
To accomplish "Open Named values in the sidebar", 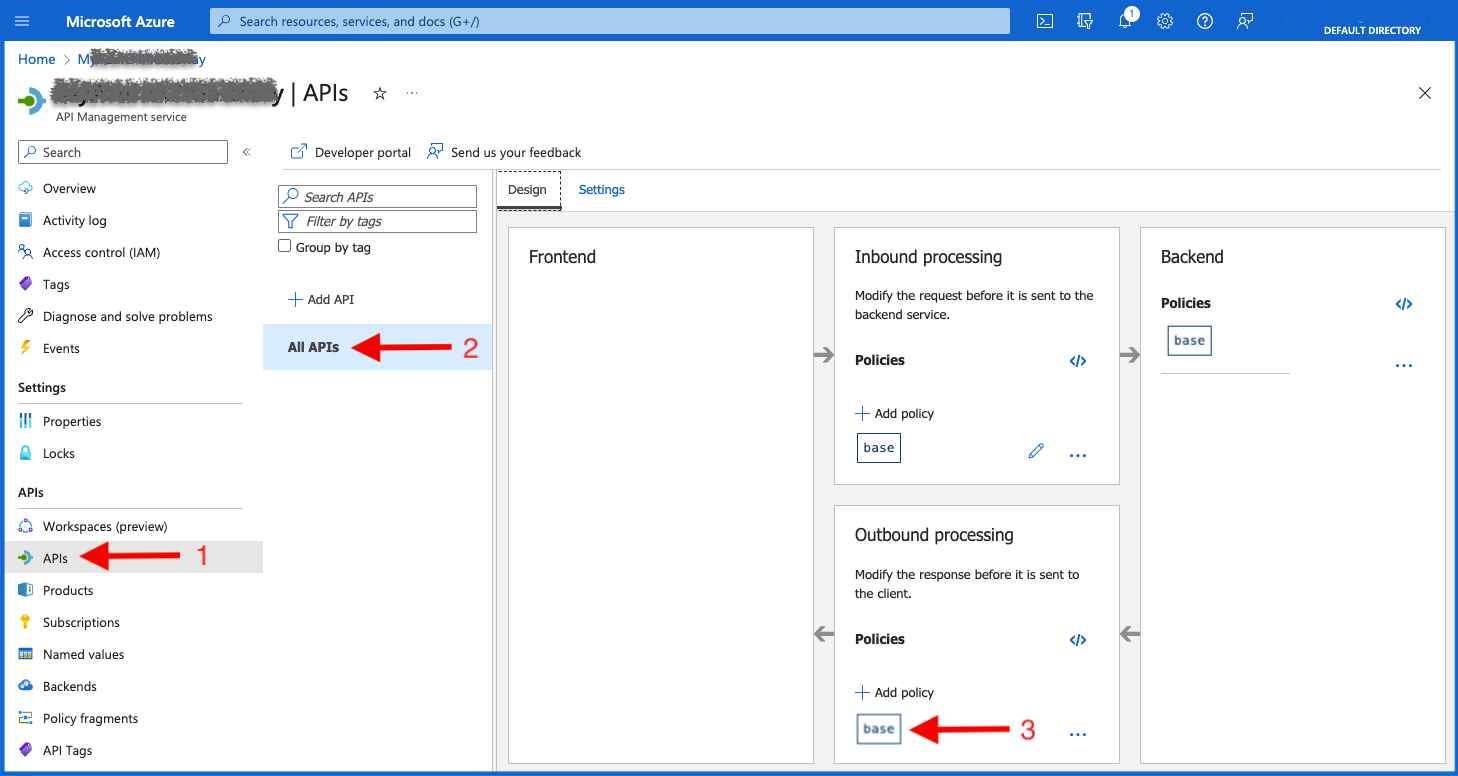I will 83,654.
